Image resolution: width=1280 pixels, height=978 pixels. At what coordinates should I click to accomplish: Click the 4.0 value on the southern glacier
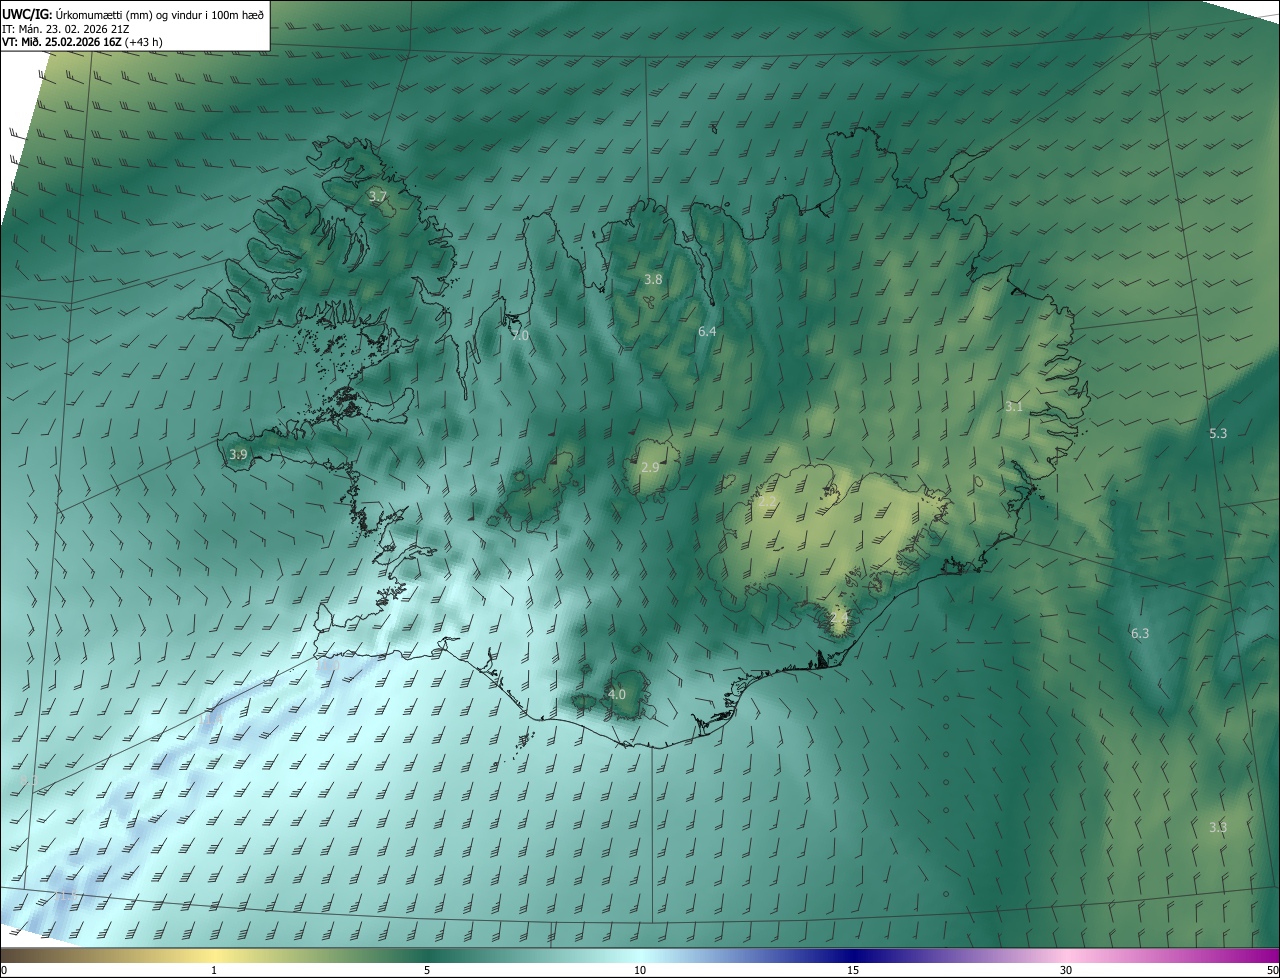617,694
